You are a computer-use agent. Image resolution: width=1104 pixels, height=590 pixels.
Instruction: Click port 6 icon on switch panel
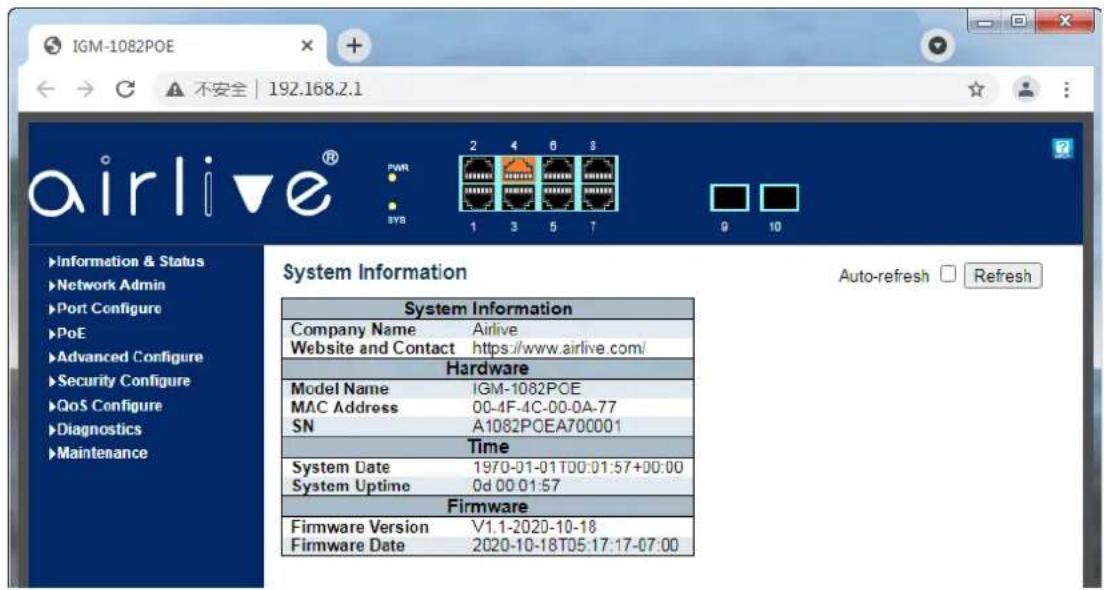(558, 170)
